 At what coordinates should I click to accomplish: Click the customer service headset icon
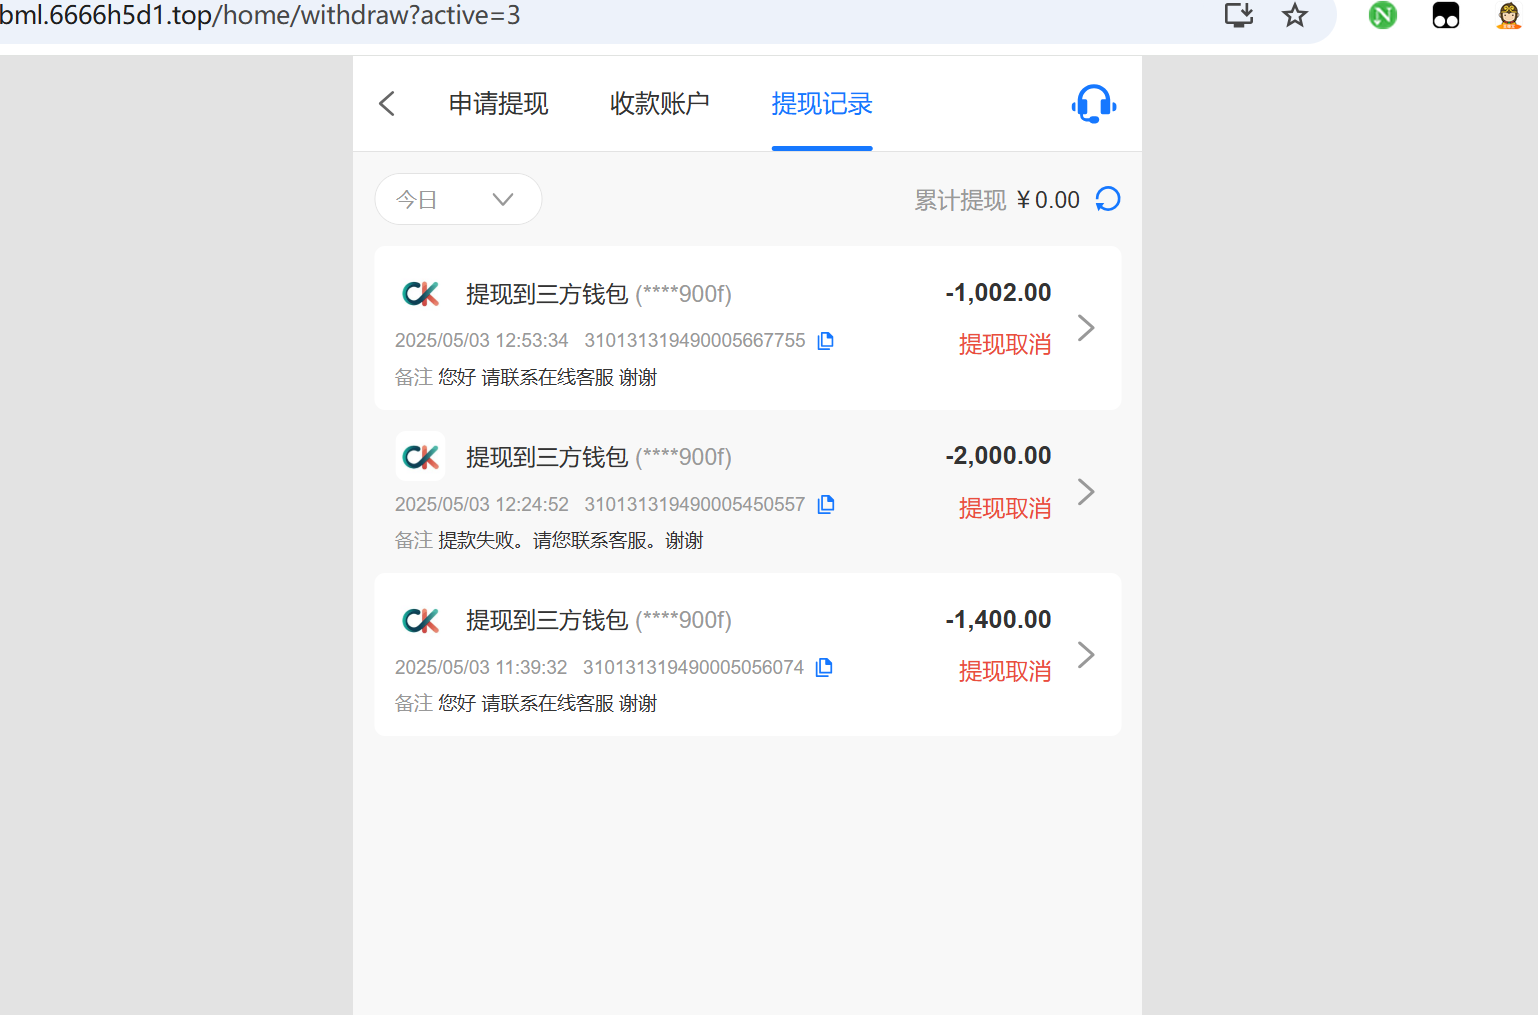pyautogui.click(x=1093, y=103)
